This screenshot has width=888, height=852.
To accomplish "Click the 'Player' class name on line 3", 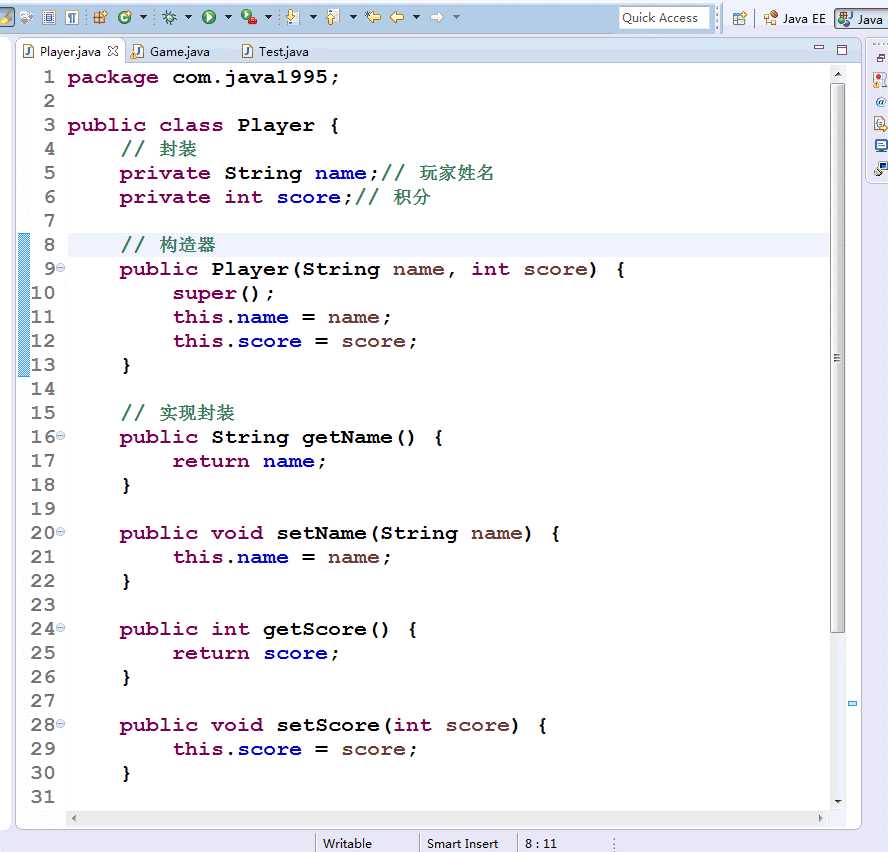I will click(x=276, y=125).
